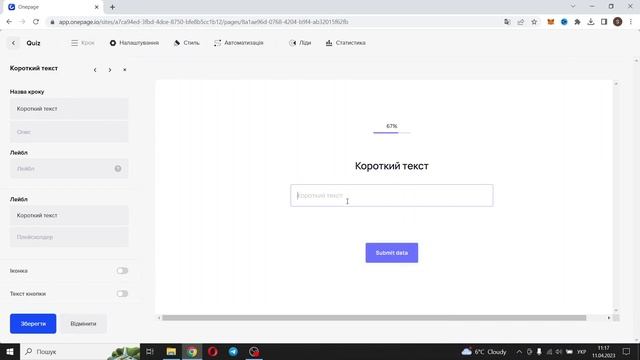Open the Chrome three-dot menu

point(631,22)
